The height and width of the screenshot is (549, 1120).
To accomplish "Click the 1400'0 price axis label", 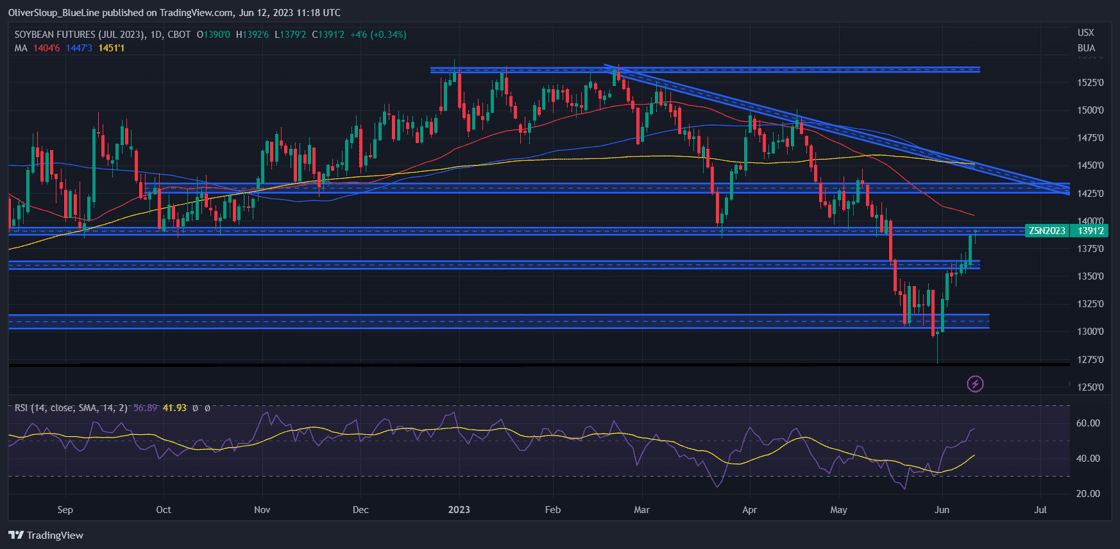I will click(1091, 221).
